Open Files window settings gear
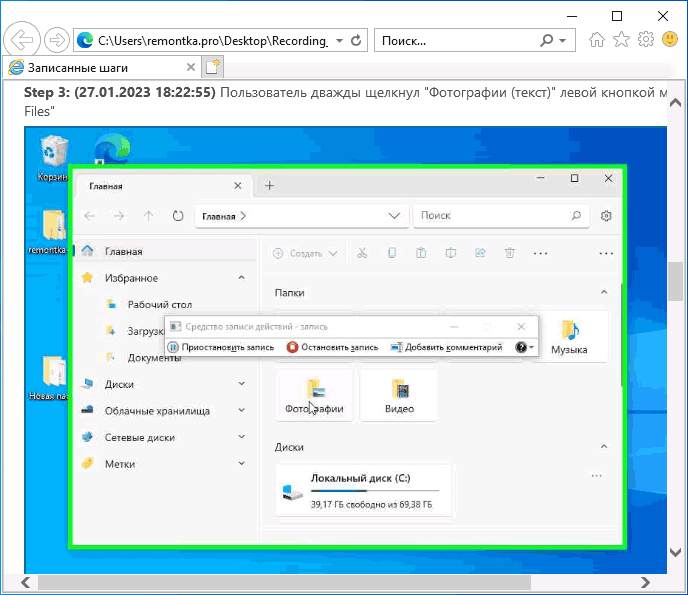This screenshot has width=688, height=595. click(x=606, y=216)
